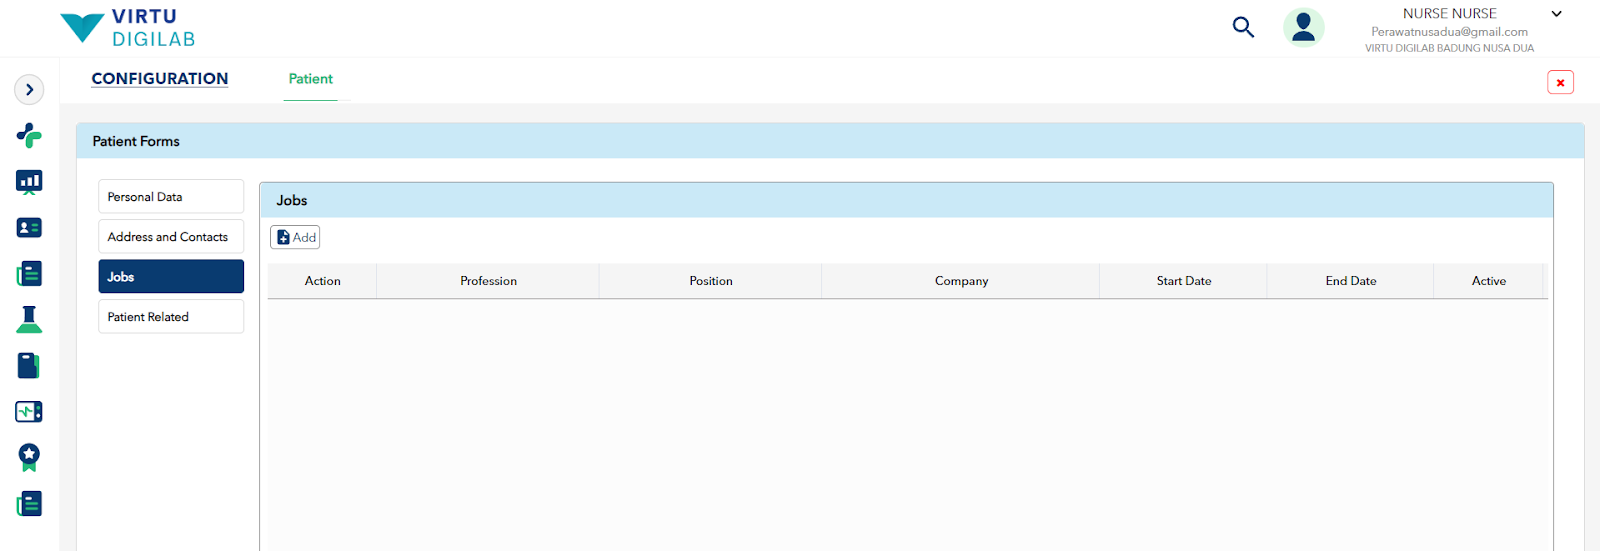The width and height of the screenshot is (1600, 551).
Task: Open the award ribbon badge sidebar icon
Action: [x=29, y=458]
